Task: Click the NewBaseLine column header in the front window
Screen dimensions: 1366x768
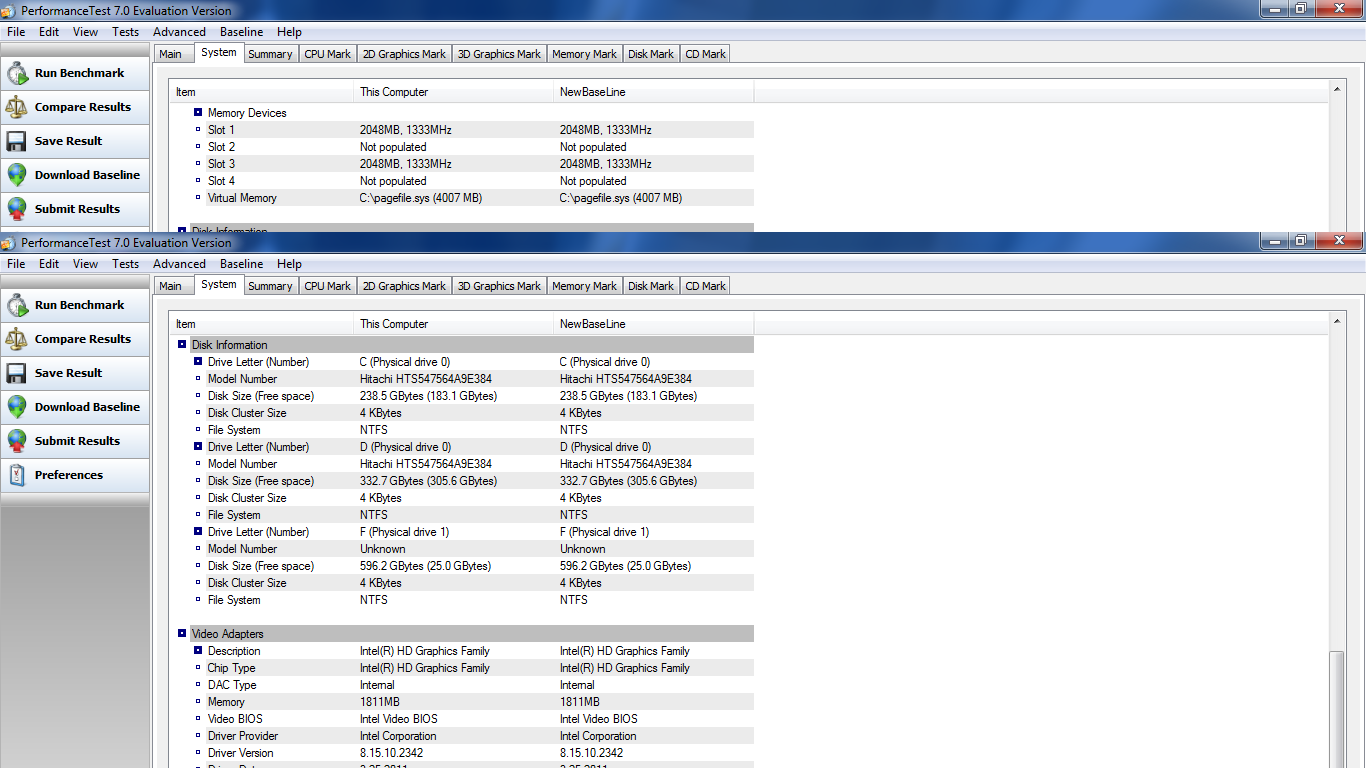Action: [654, 324]
